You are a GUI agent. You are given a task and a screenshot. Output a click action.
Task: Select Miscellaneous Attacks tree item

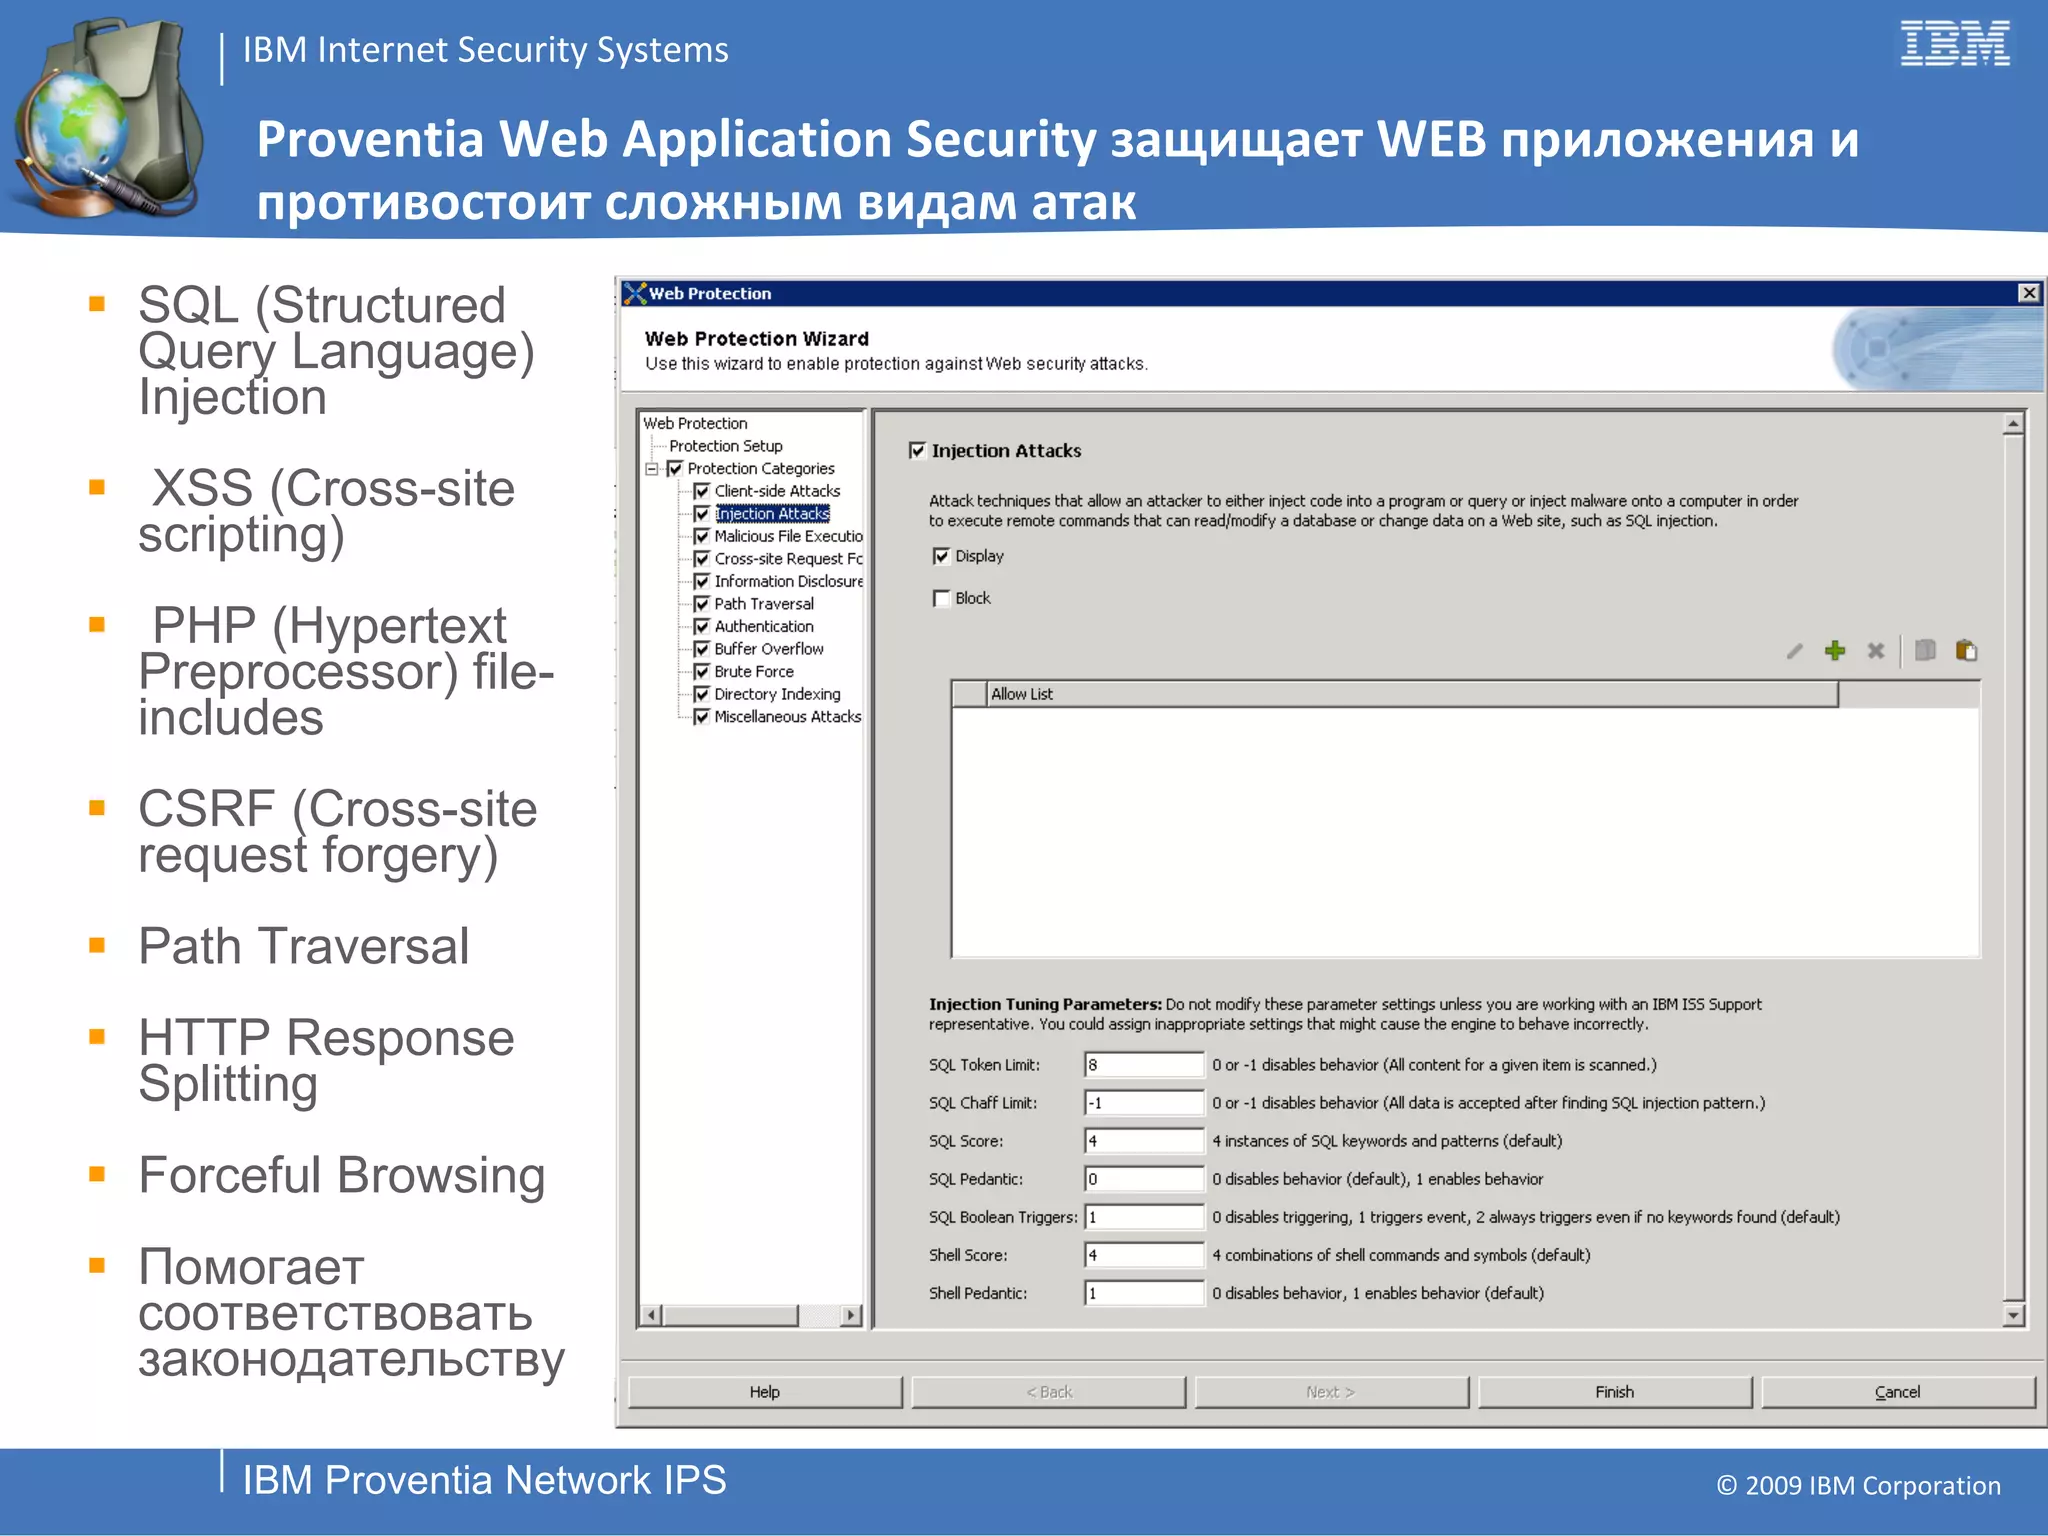(787, 717)
